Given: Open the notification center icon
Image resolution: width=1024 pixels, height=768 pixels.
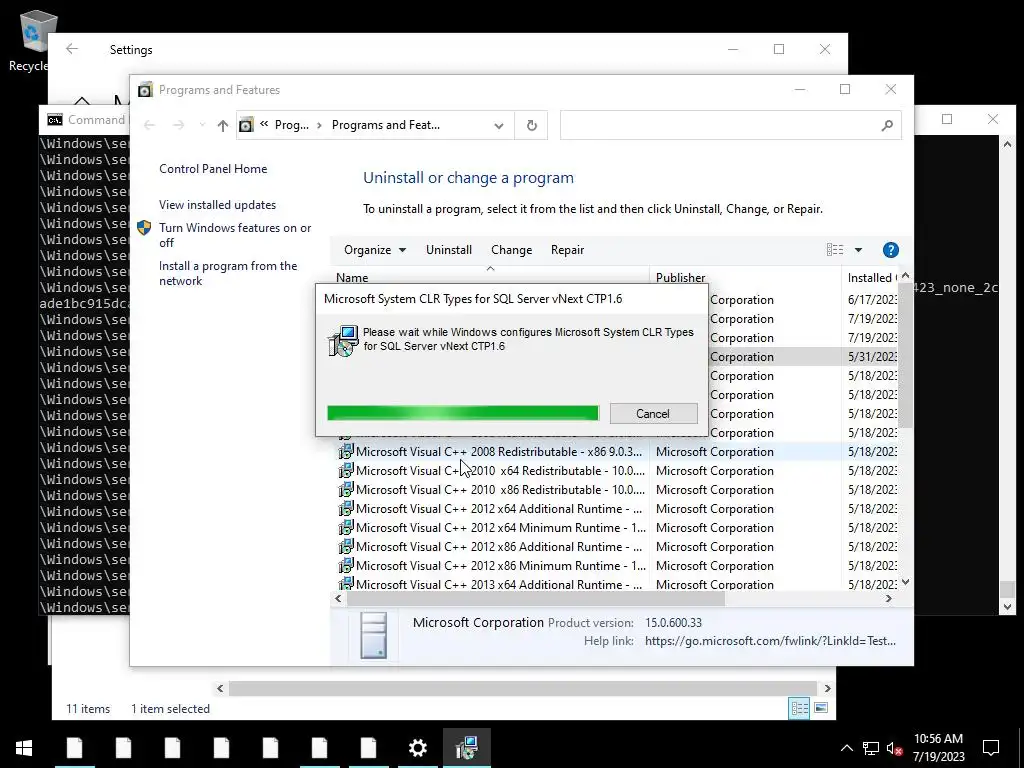Looking at the screenshot, I should pyautogui.click(x=991, y=748).
